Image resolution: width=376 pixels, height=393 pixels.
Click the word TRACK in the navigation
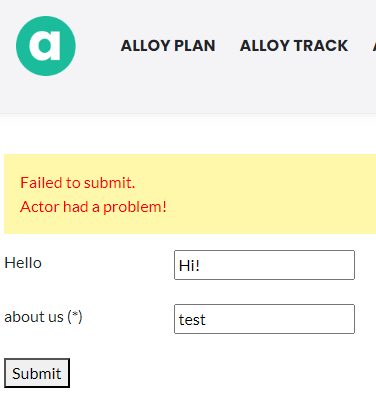coord(321,46)
